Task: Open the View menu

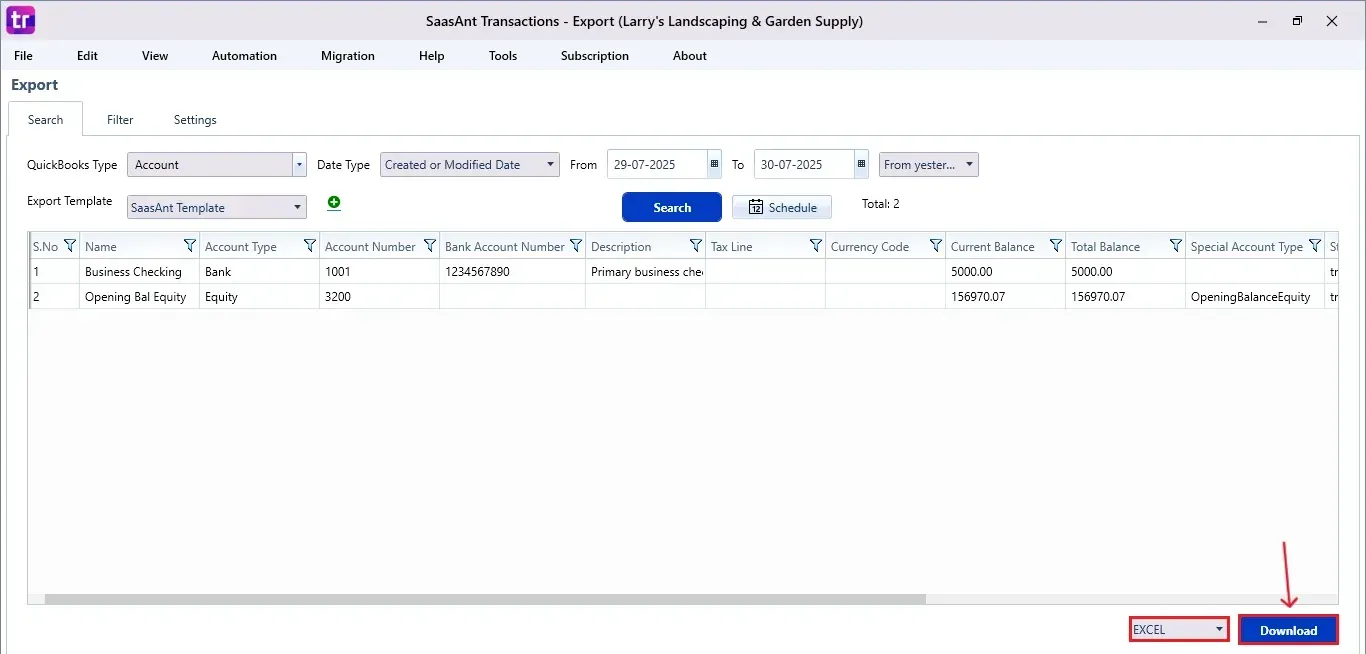Action: click(x=155, y=56)
